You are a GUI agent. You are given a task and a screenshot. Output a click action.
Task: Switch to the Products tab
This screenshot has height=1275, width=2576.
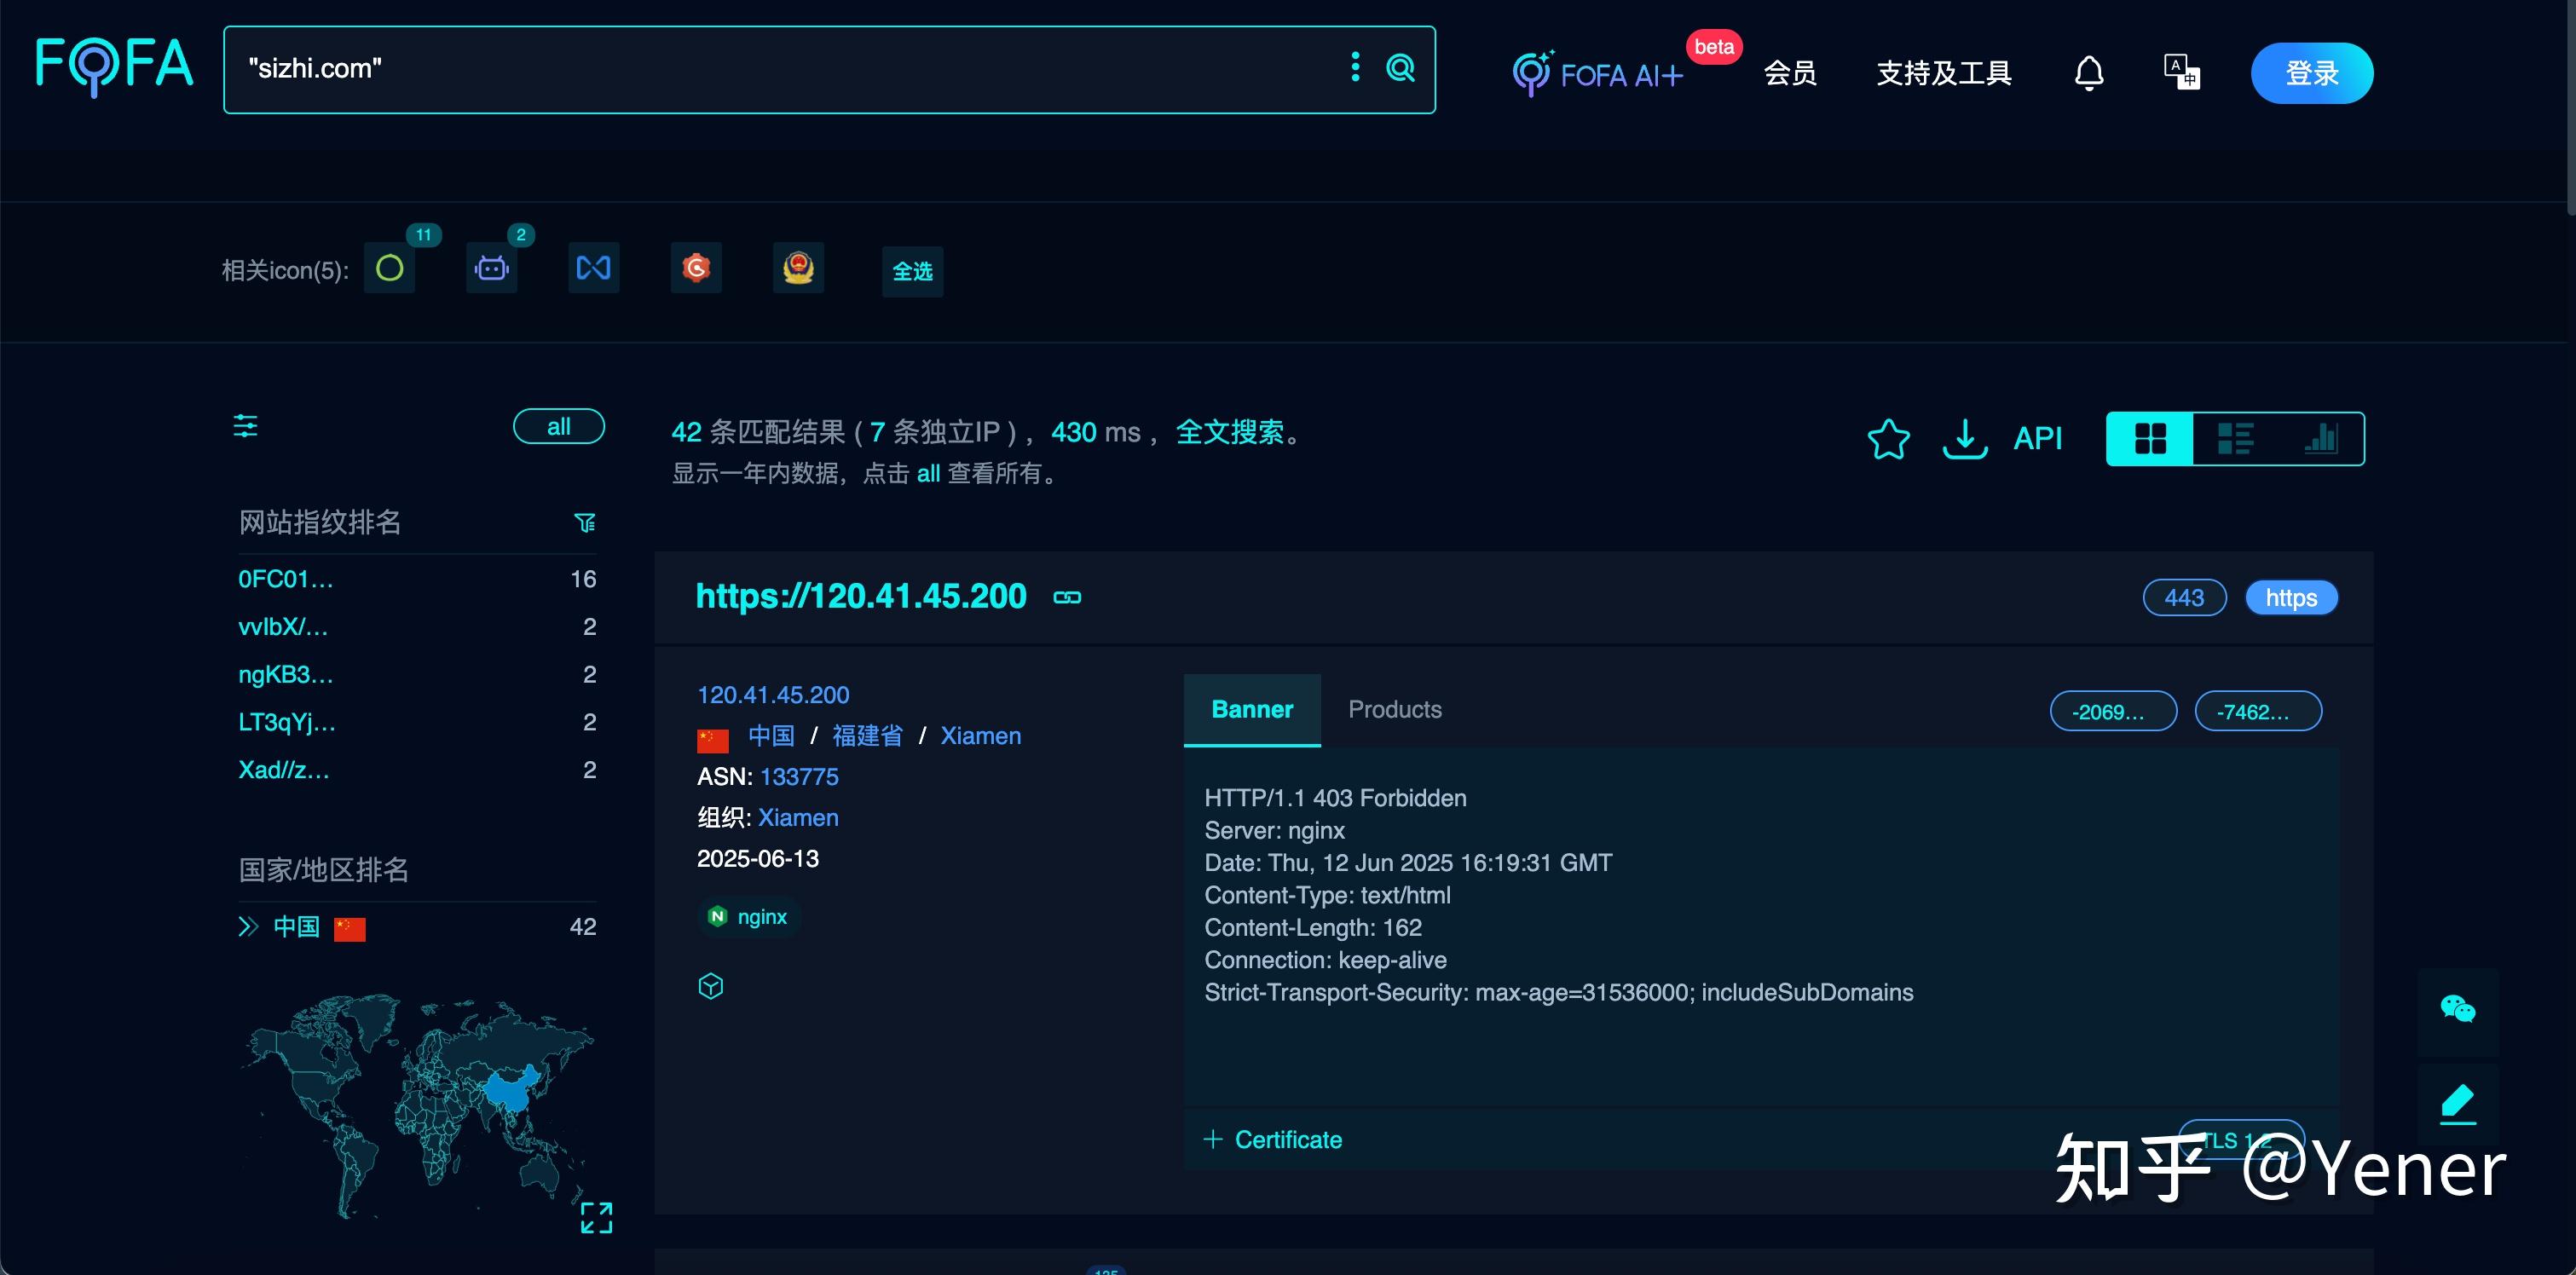1394,709
